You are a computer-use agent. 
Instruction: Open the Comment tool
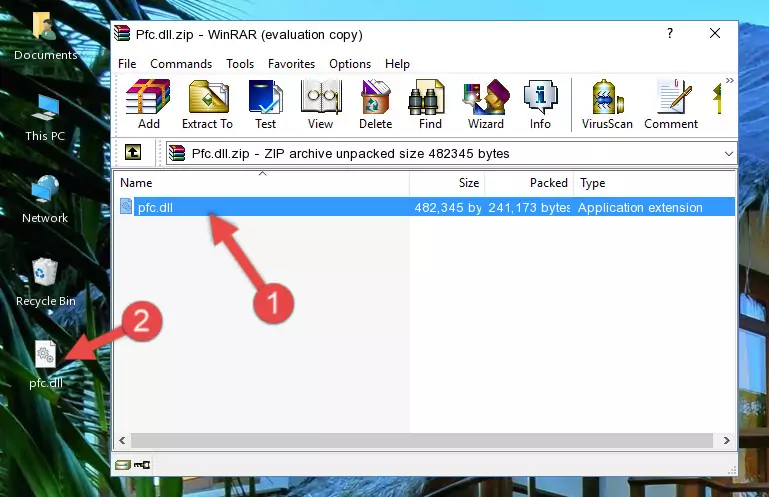(x=671, y=104)
